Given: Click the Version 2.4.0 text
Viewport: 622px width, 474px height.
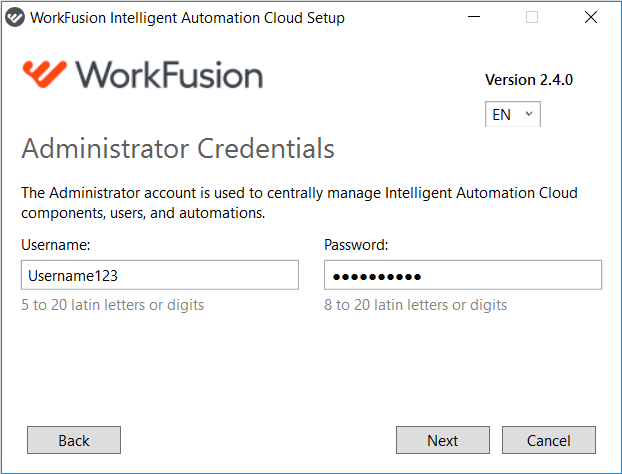Looking at the screenshot, I should point(529,80).
